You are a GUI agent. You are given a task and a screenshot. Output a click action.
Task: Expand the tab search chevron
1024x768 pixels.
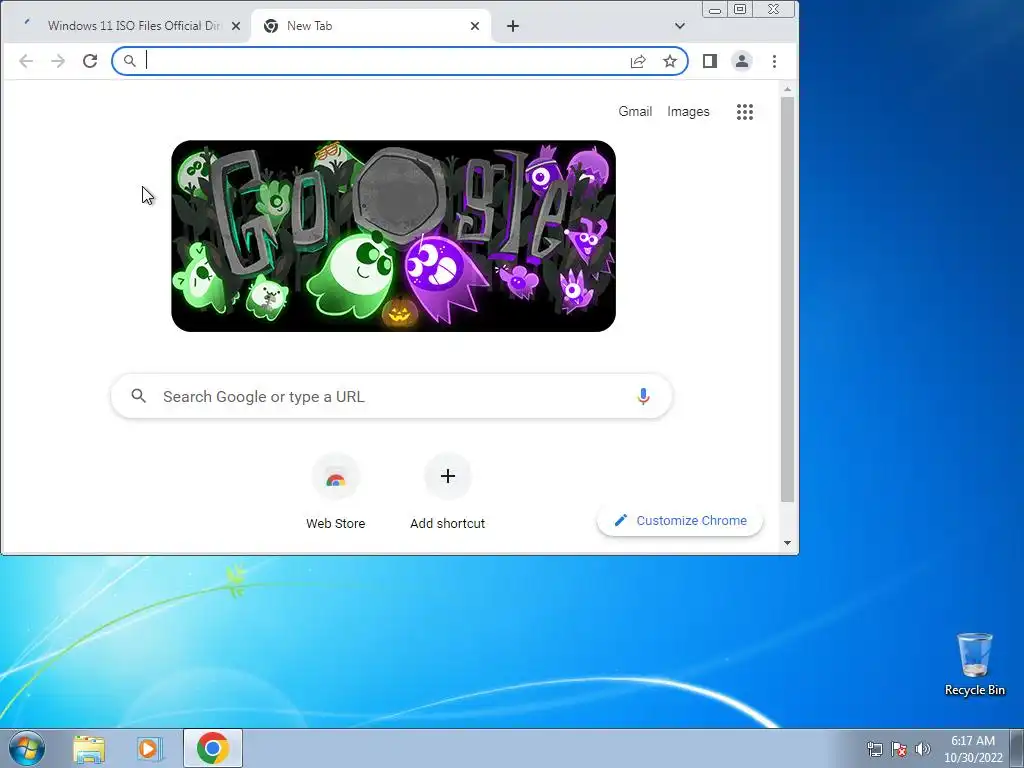click(x=680, y=26)
